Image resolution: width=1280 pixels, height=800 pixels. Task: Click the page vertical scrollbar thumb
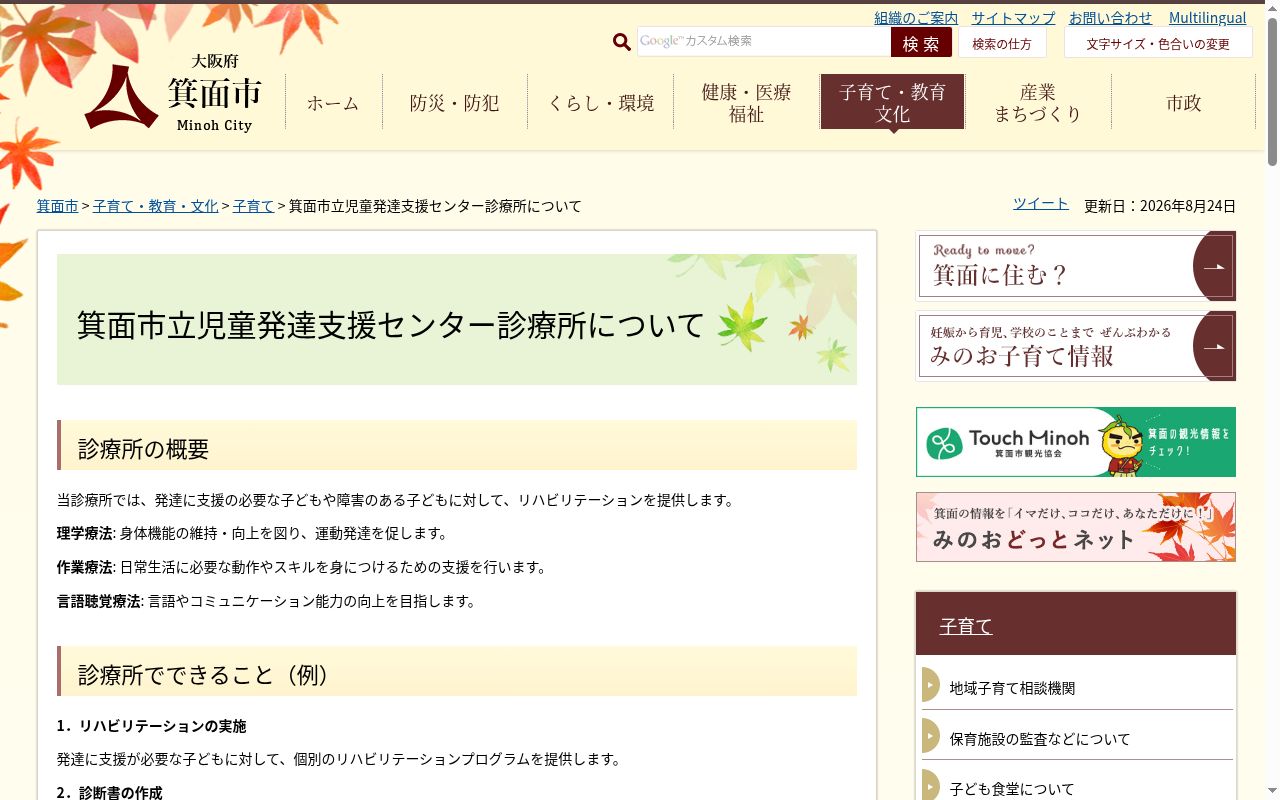pyautogui.click(x=1272, y=90)
